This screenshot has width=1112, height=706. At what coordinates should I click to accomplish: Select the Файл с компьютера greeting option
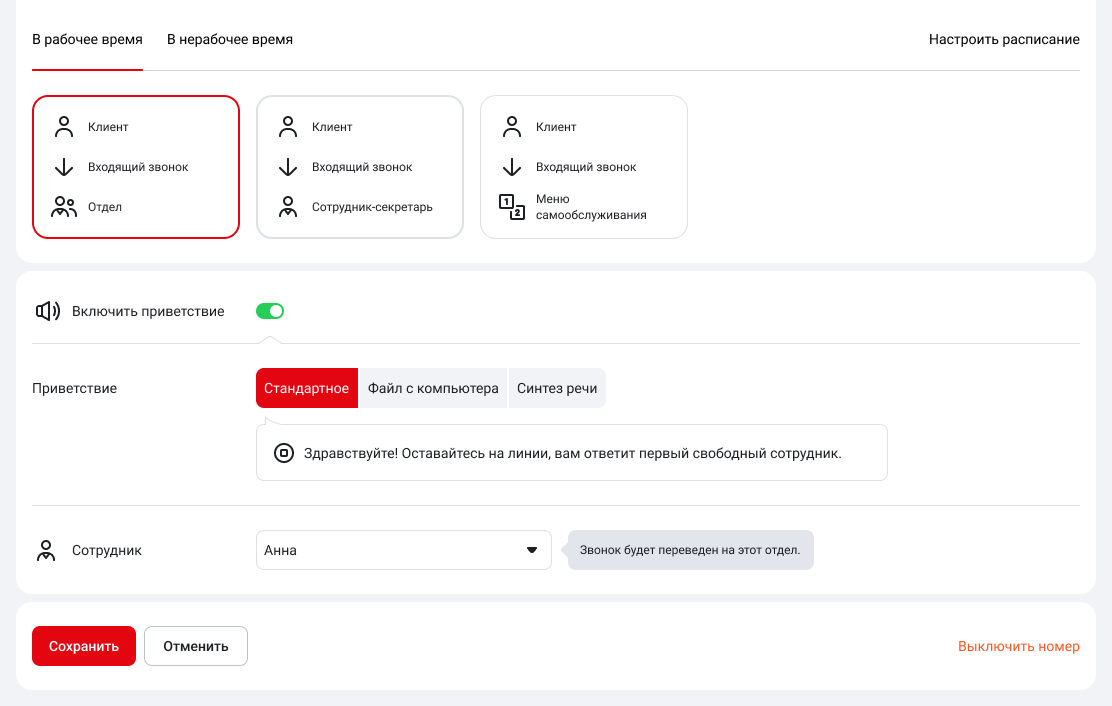pos(433,388)
